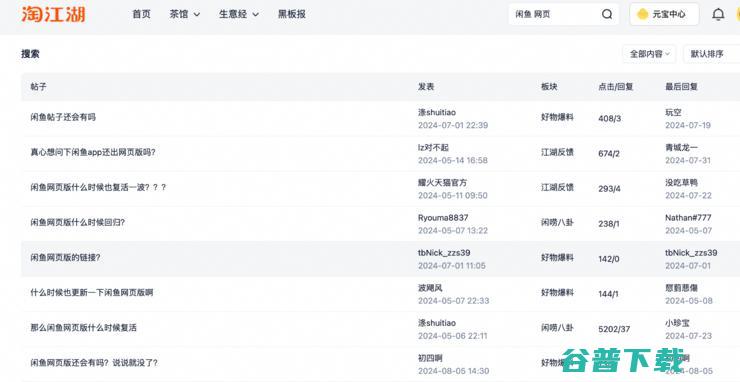
Task: Click 闲唠八卦 board in 5202/37 row
Action: [557, 327]
